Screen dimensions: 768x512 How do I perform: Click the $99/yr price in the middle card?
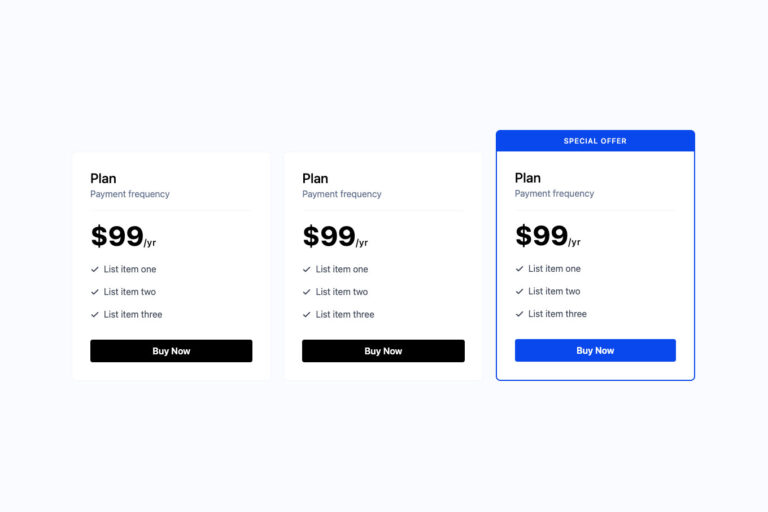pyautogui.click(x=335, y=236)
